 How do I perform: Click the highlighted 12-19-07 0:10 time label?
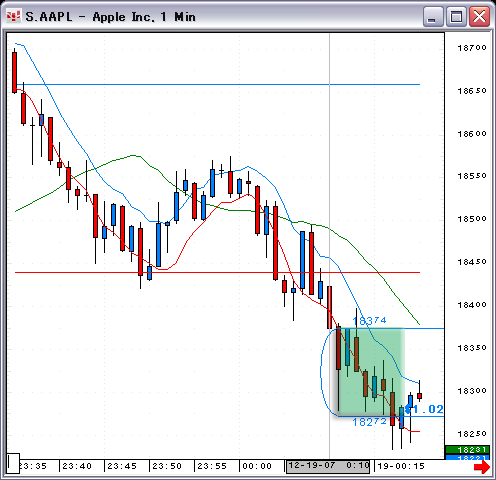(x=328, y=466)
